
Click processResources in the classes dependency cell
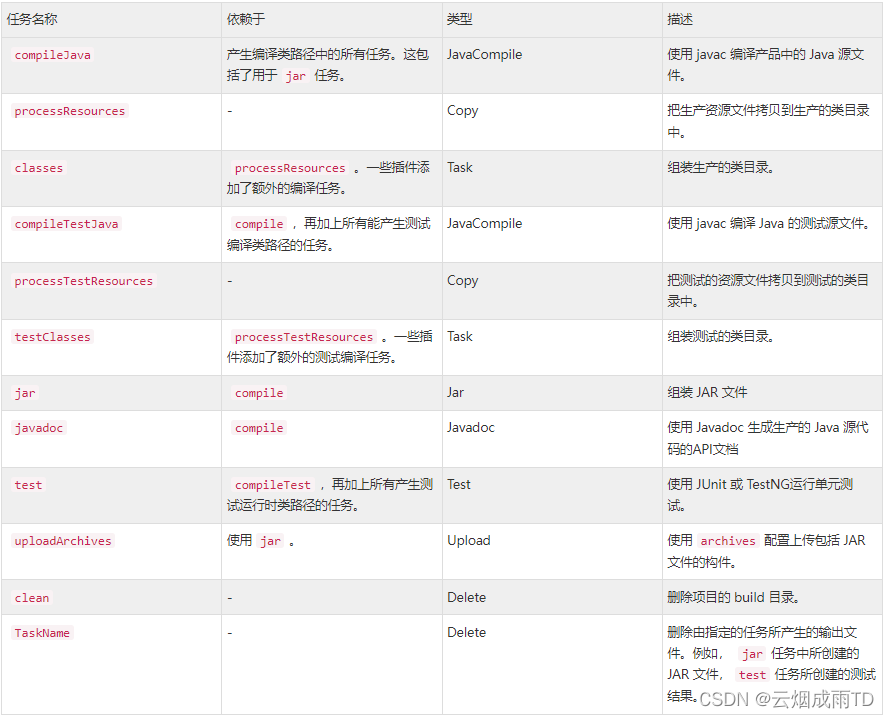(290, 168)
